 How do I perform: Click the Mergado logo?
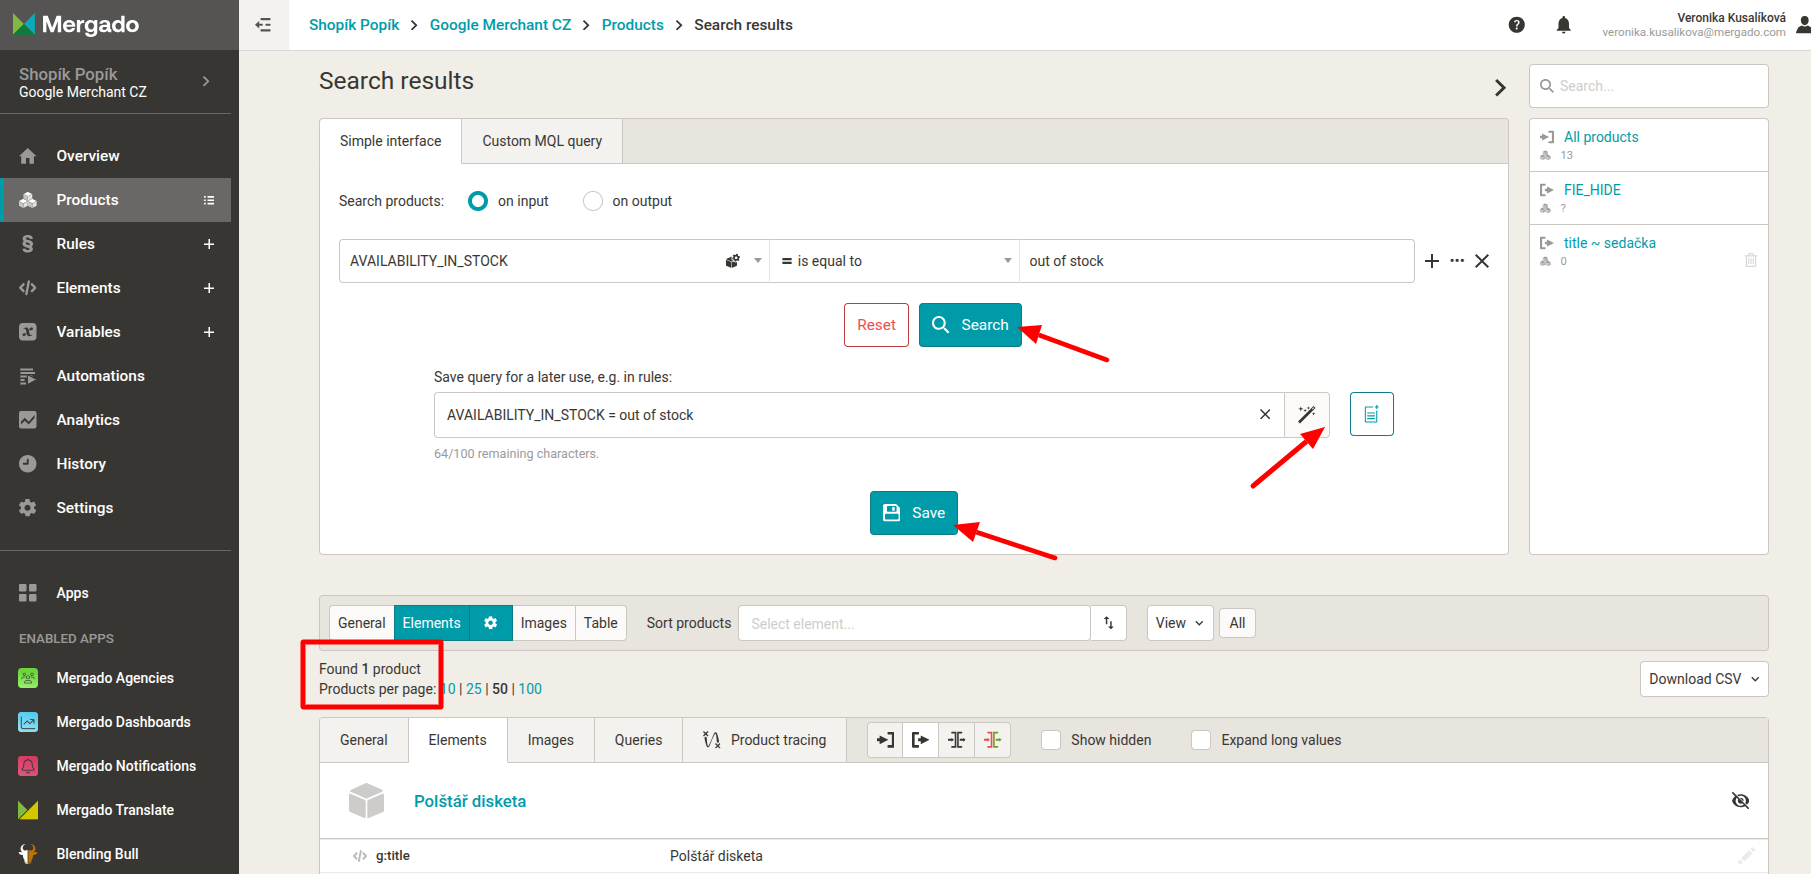pyautogui.click(x=77, y=25)
